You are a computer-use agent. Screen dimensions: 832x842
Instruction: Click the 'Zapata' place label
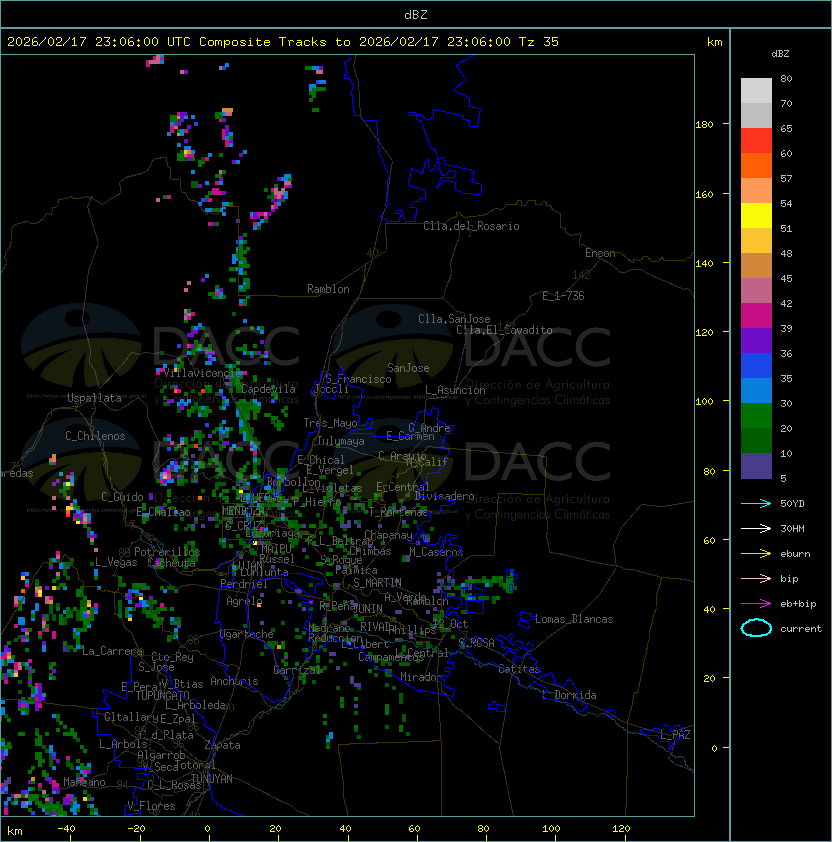pyautogui.click(x=222, y=745)
